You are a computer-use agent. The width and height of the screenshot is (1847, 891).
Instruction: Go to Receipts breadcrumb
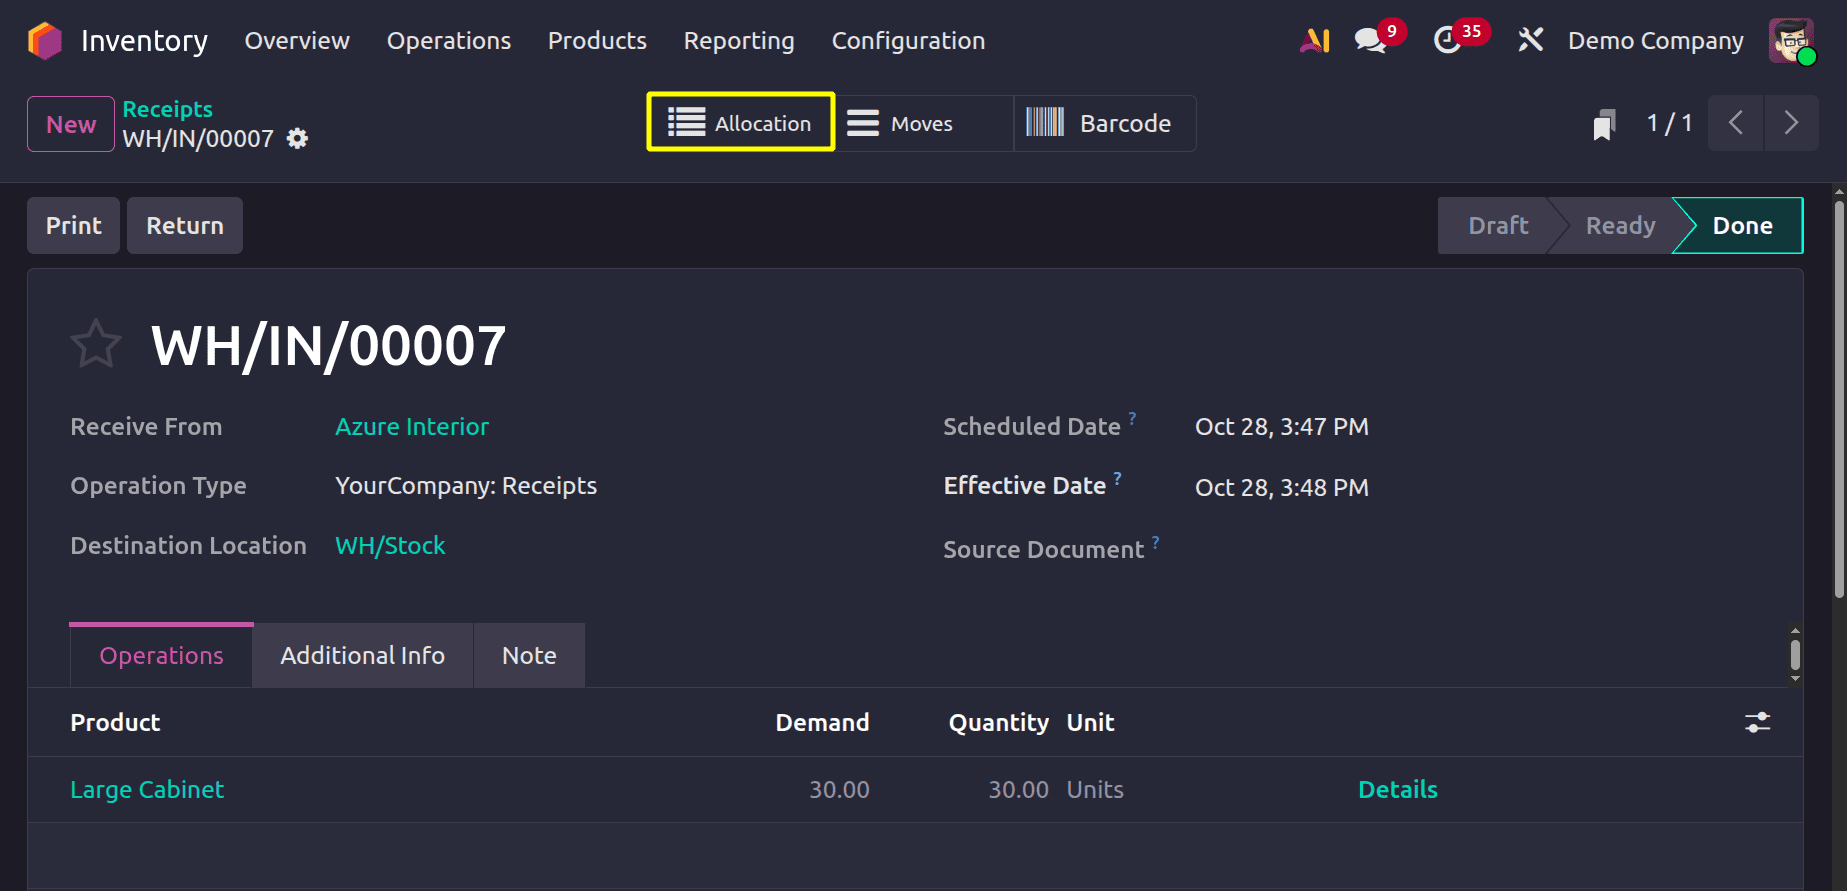[x=168, y=109]
